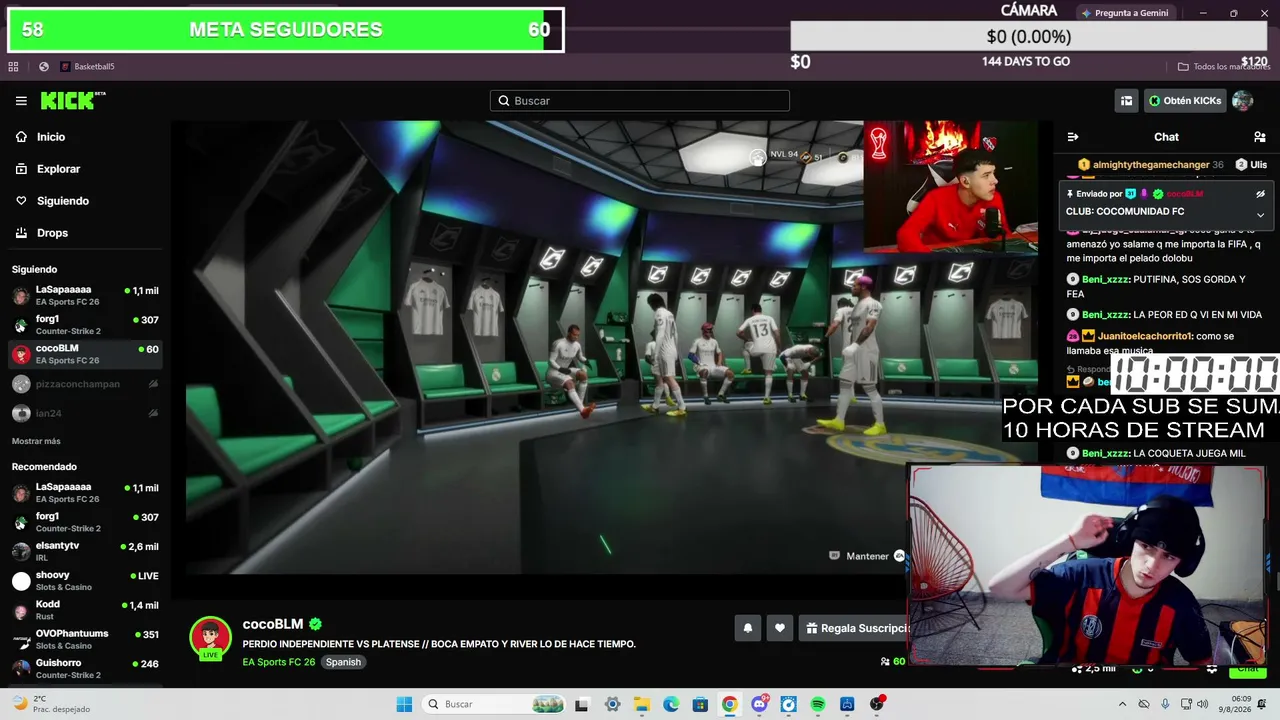Open Microsoft Store on taskbar
This screenshot has height=720, width=1280.
click(700, 704)
